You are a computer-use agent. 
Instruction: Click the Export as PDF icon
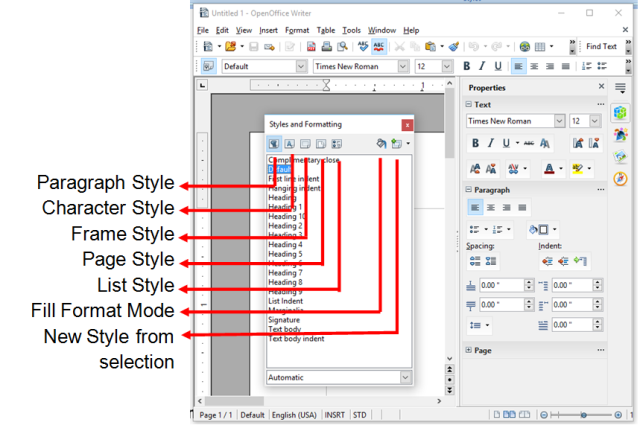[311, 47]
